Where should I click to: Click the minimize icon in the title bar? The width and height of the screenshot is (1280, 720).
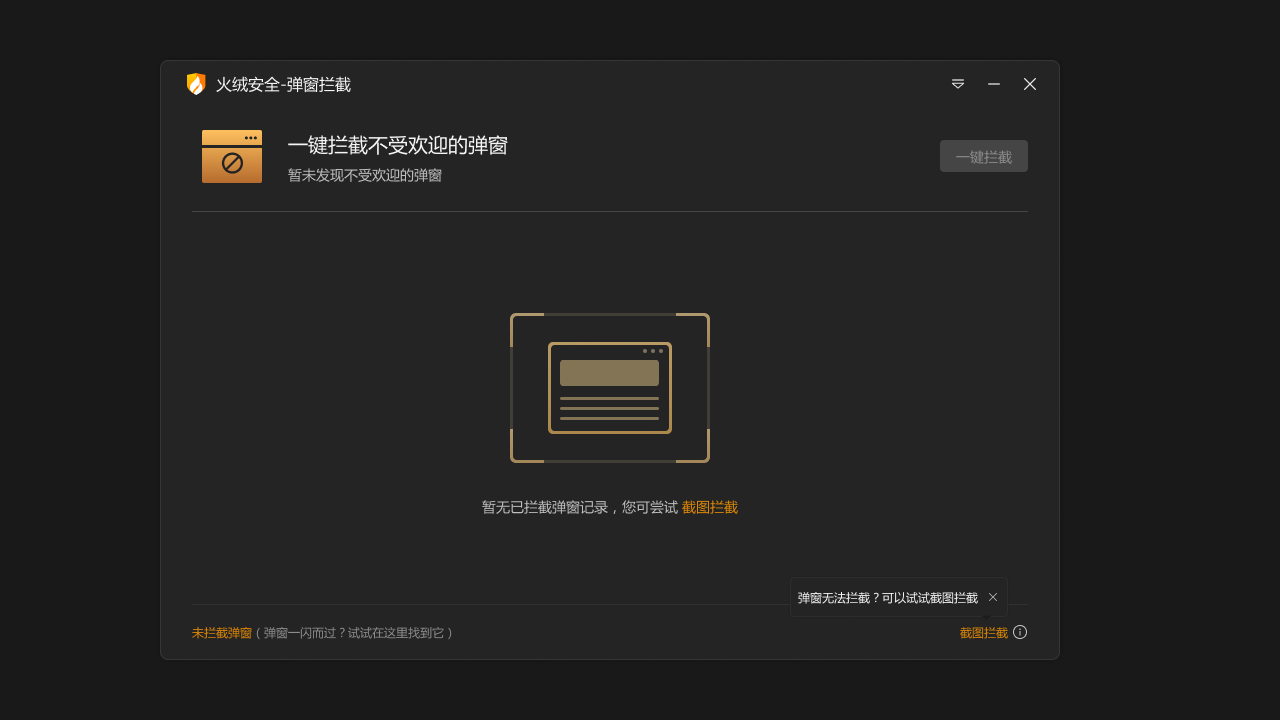coord(993,84)
